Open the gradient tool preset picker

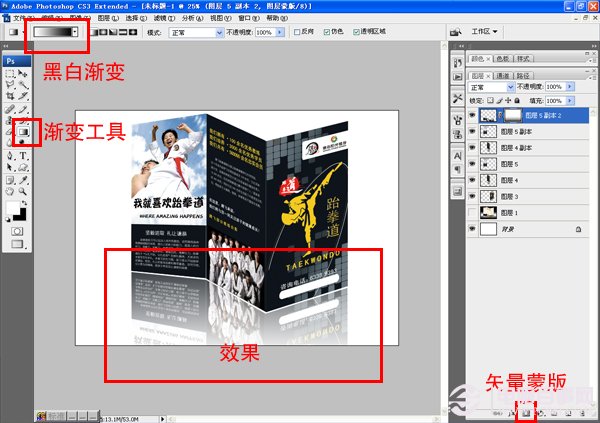point(16,32)
